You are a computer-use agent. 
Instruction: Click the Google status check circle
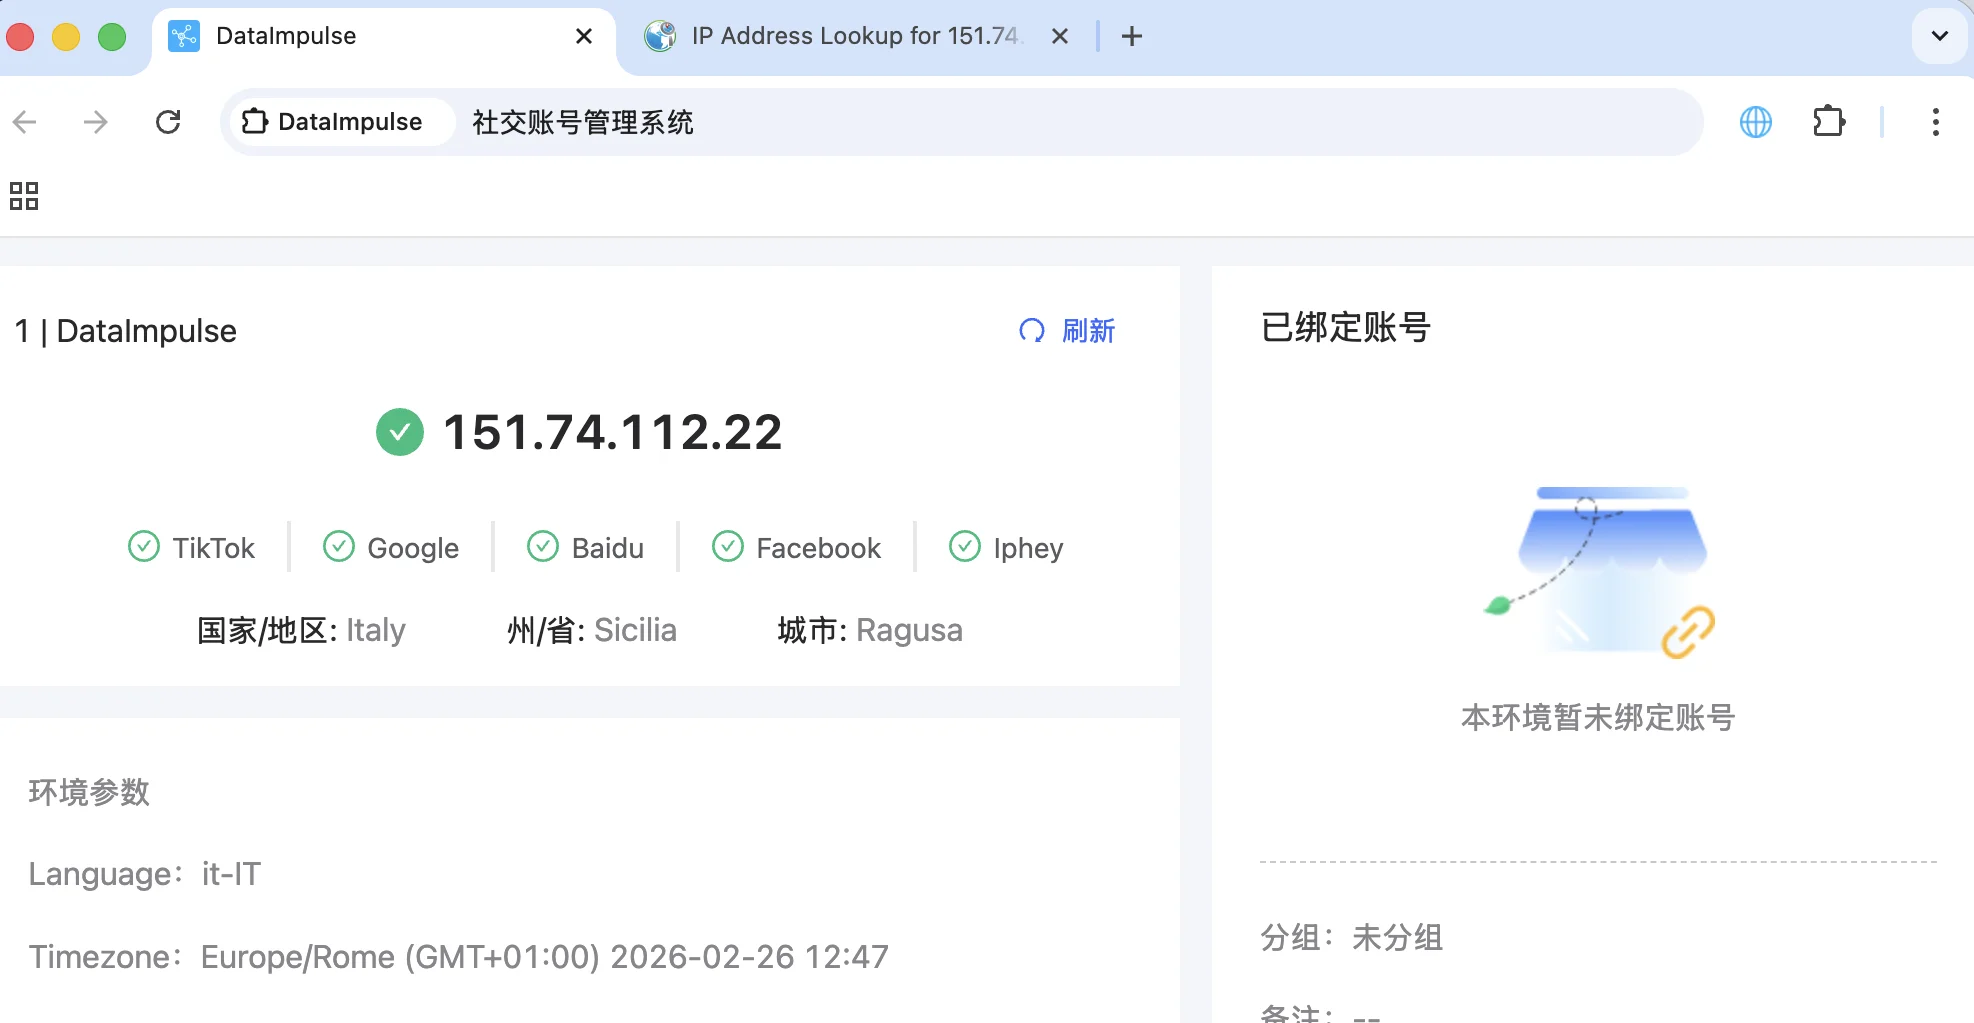coord(338,547)
